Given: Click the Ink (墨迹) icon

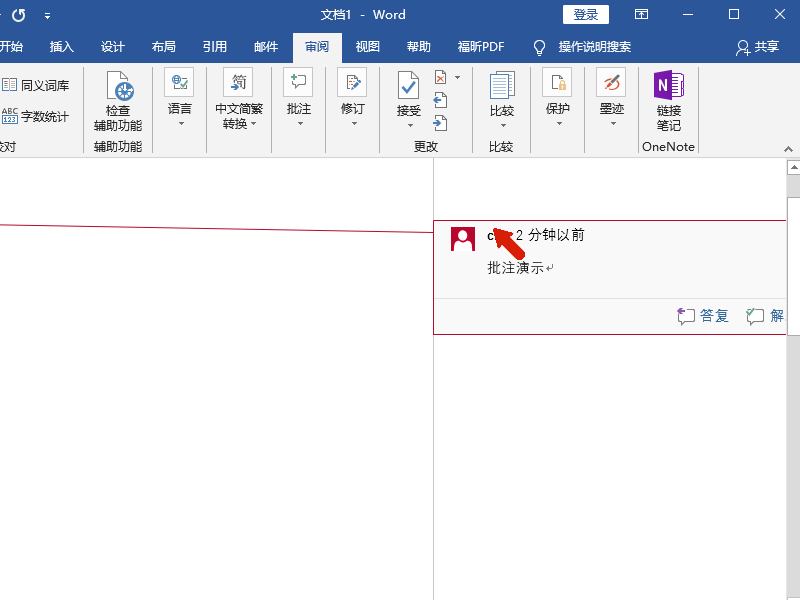Looking at the screenshot, I should 611,82.
